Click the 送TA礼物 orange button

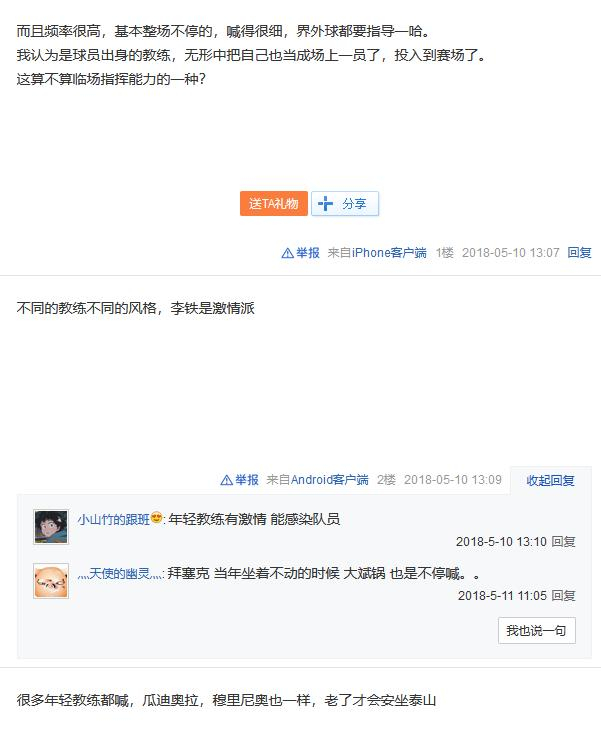pyautogui.click(x=273, y=203)
